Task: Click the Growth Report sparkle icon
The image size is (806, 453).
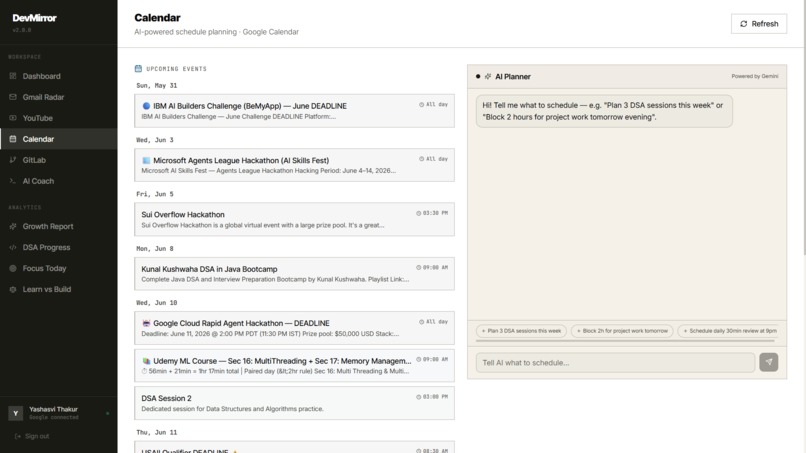Action: click(13, 226)
